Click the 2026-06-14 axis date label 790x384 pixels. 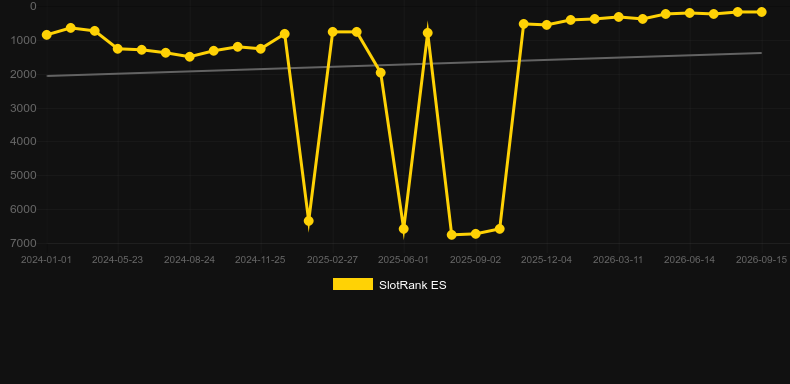(689, 260)
